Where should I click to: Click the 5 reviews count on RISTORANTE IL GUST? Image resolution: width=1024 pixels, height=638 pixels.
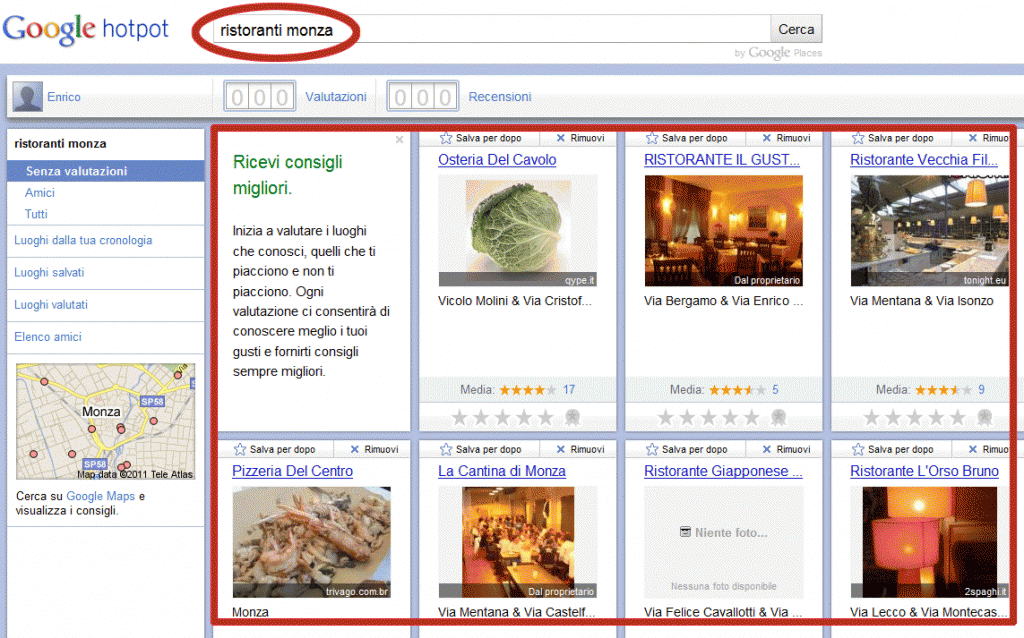tap(775, 390)
